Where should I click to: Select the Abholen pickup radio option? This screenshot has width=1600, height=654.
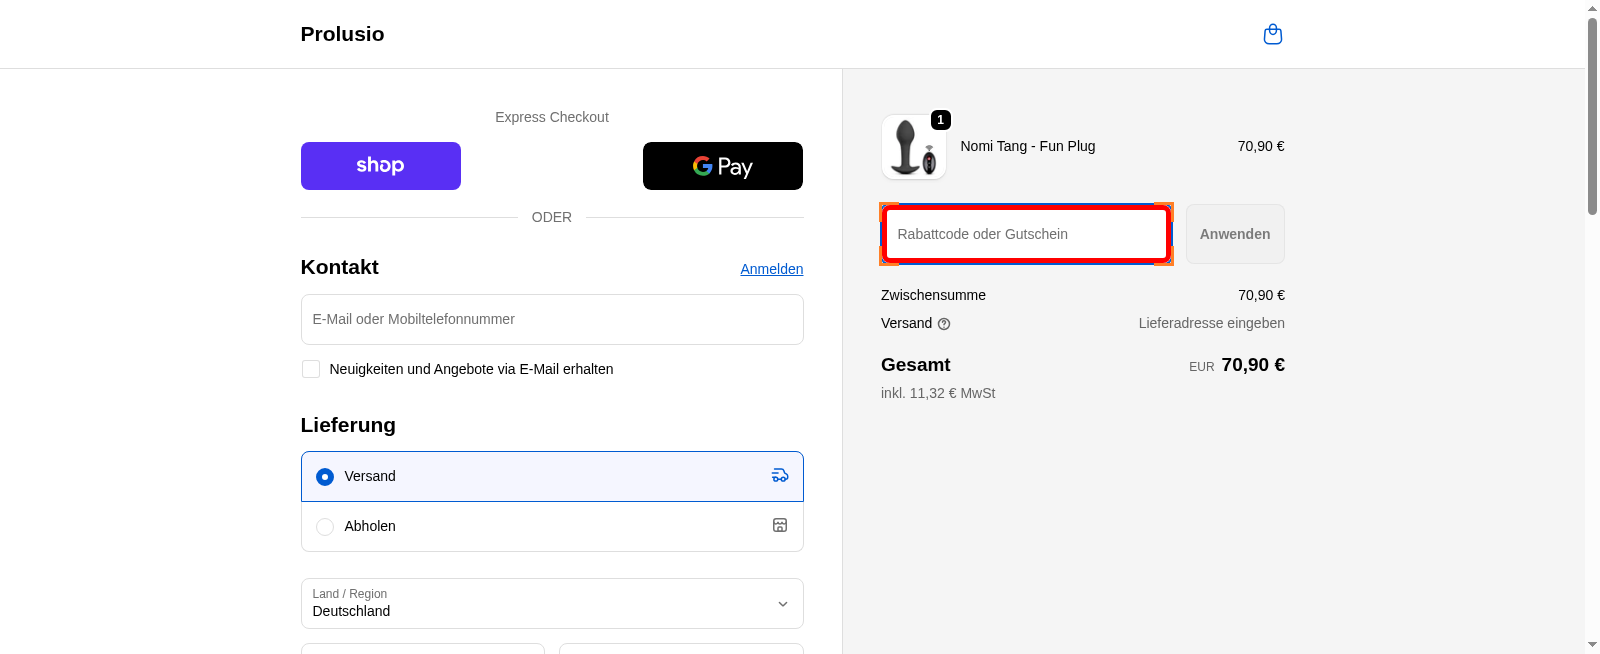click(x=325, y=527)
